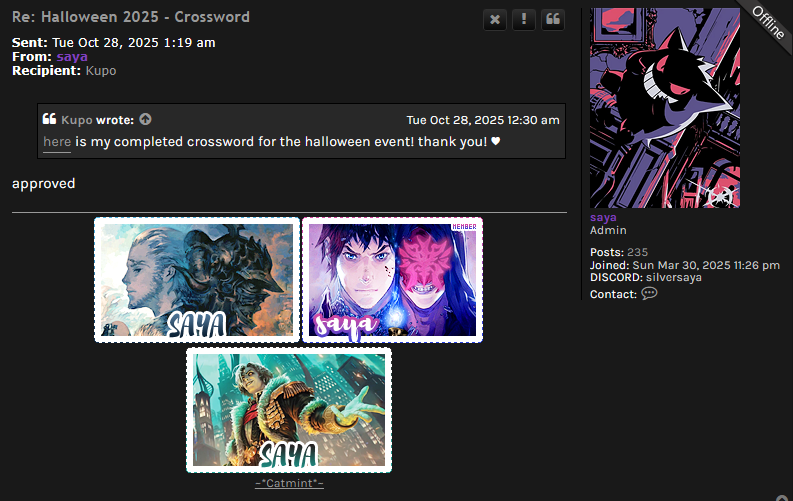Click the first SAYA signature banner with armored knight
Viewport: 793px width, 501px height.
pos(197,280)
